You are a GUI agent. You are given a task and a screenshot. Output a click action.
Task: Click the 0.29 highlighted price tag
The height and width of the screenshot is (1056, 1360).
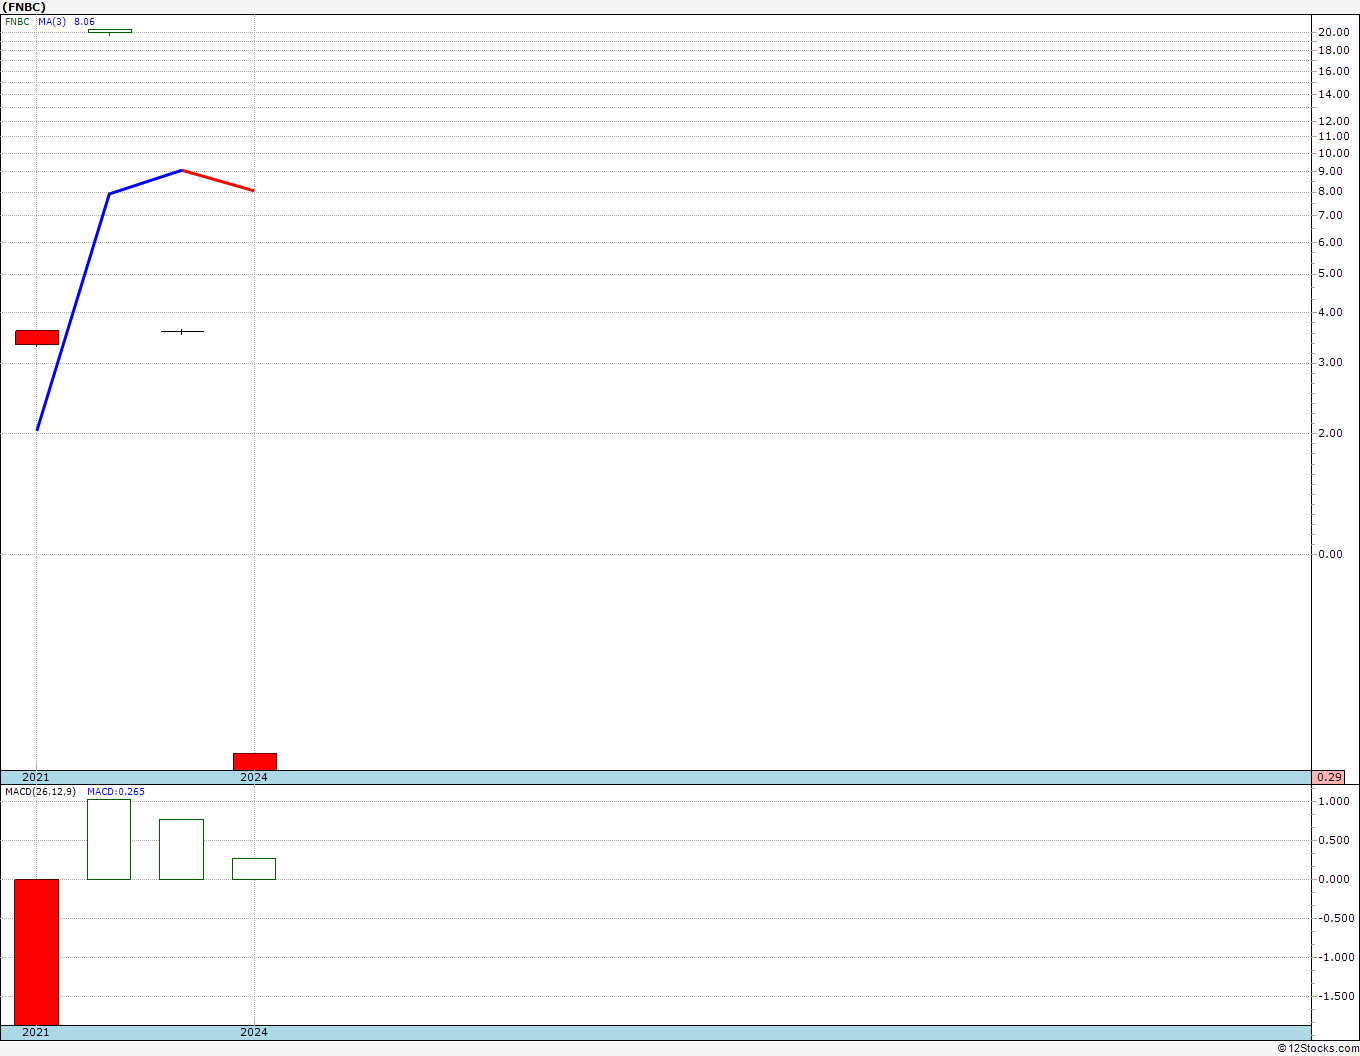(x=1329, y=777)
